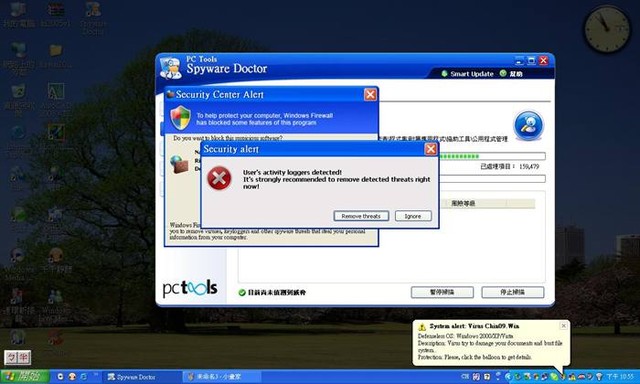Image resolution: width=640 pixels, height=384 pixels.
Task: Click the first quick launch icon on taskbar
Action: tap(60, 377)
